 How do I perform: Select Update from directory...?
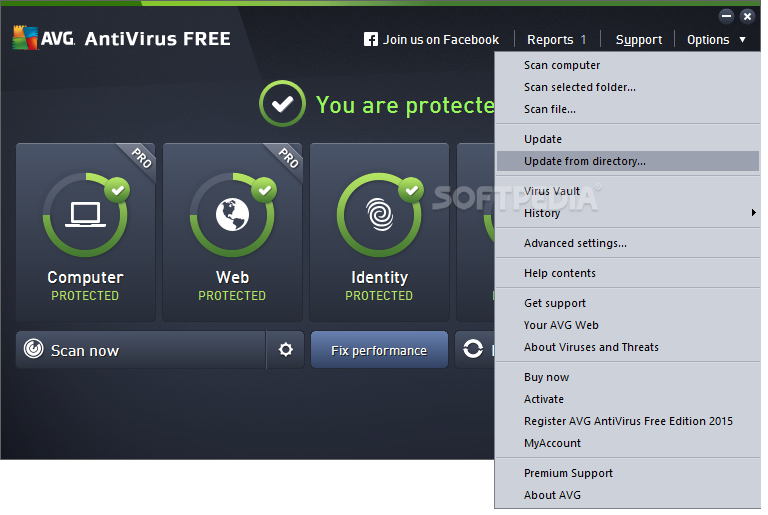point(627,161)
